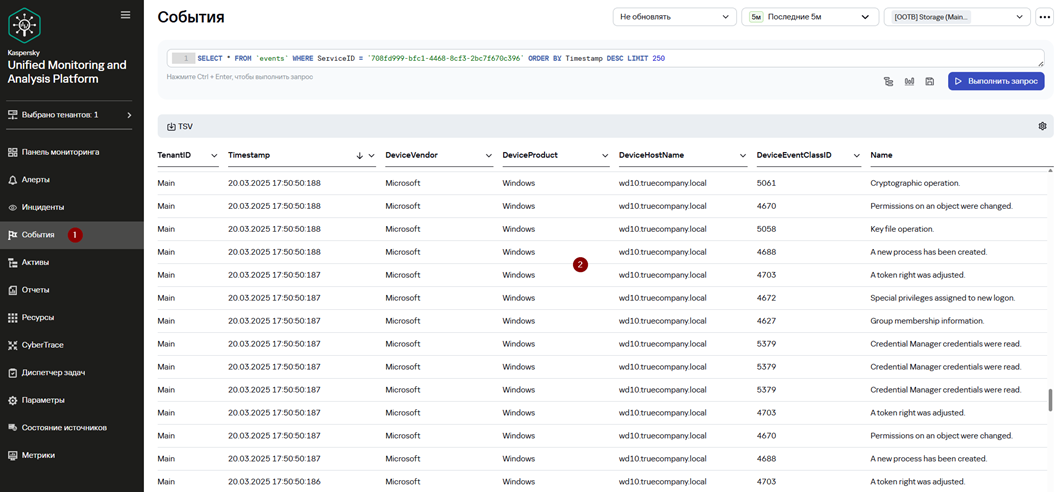Open the Метрики section

[x=72, y=455]
